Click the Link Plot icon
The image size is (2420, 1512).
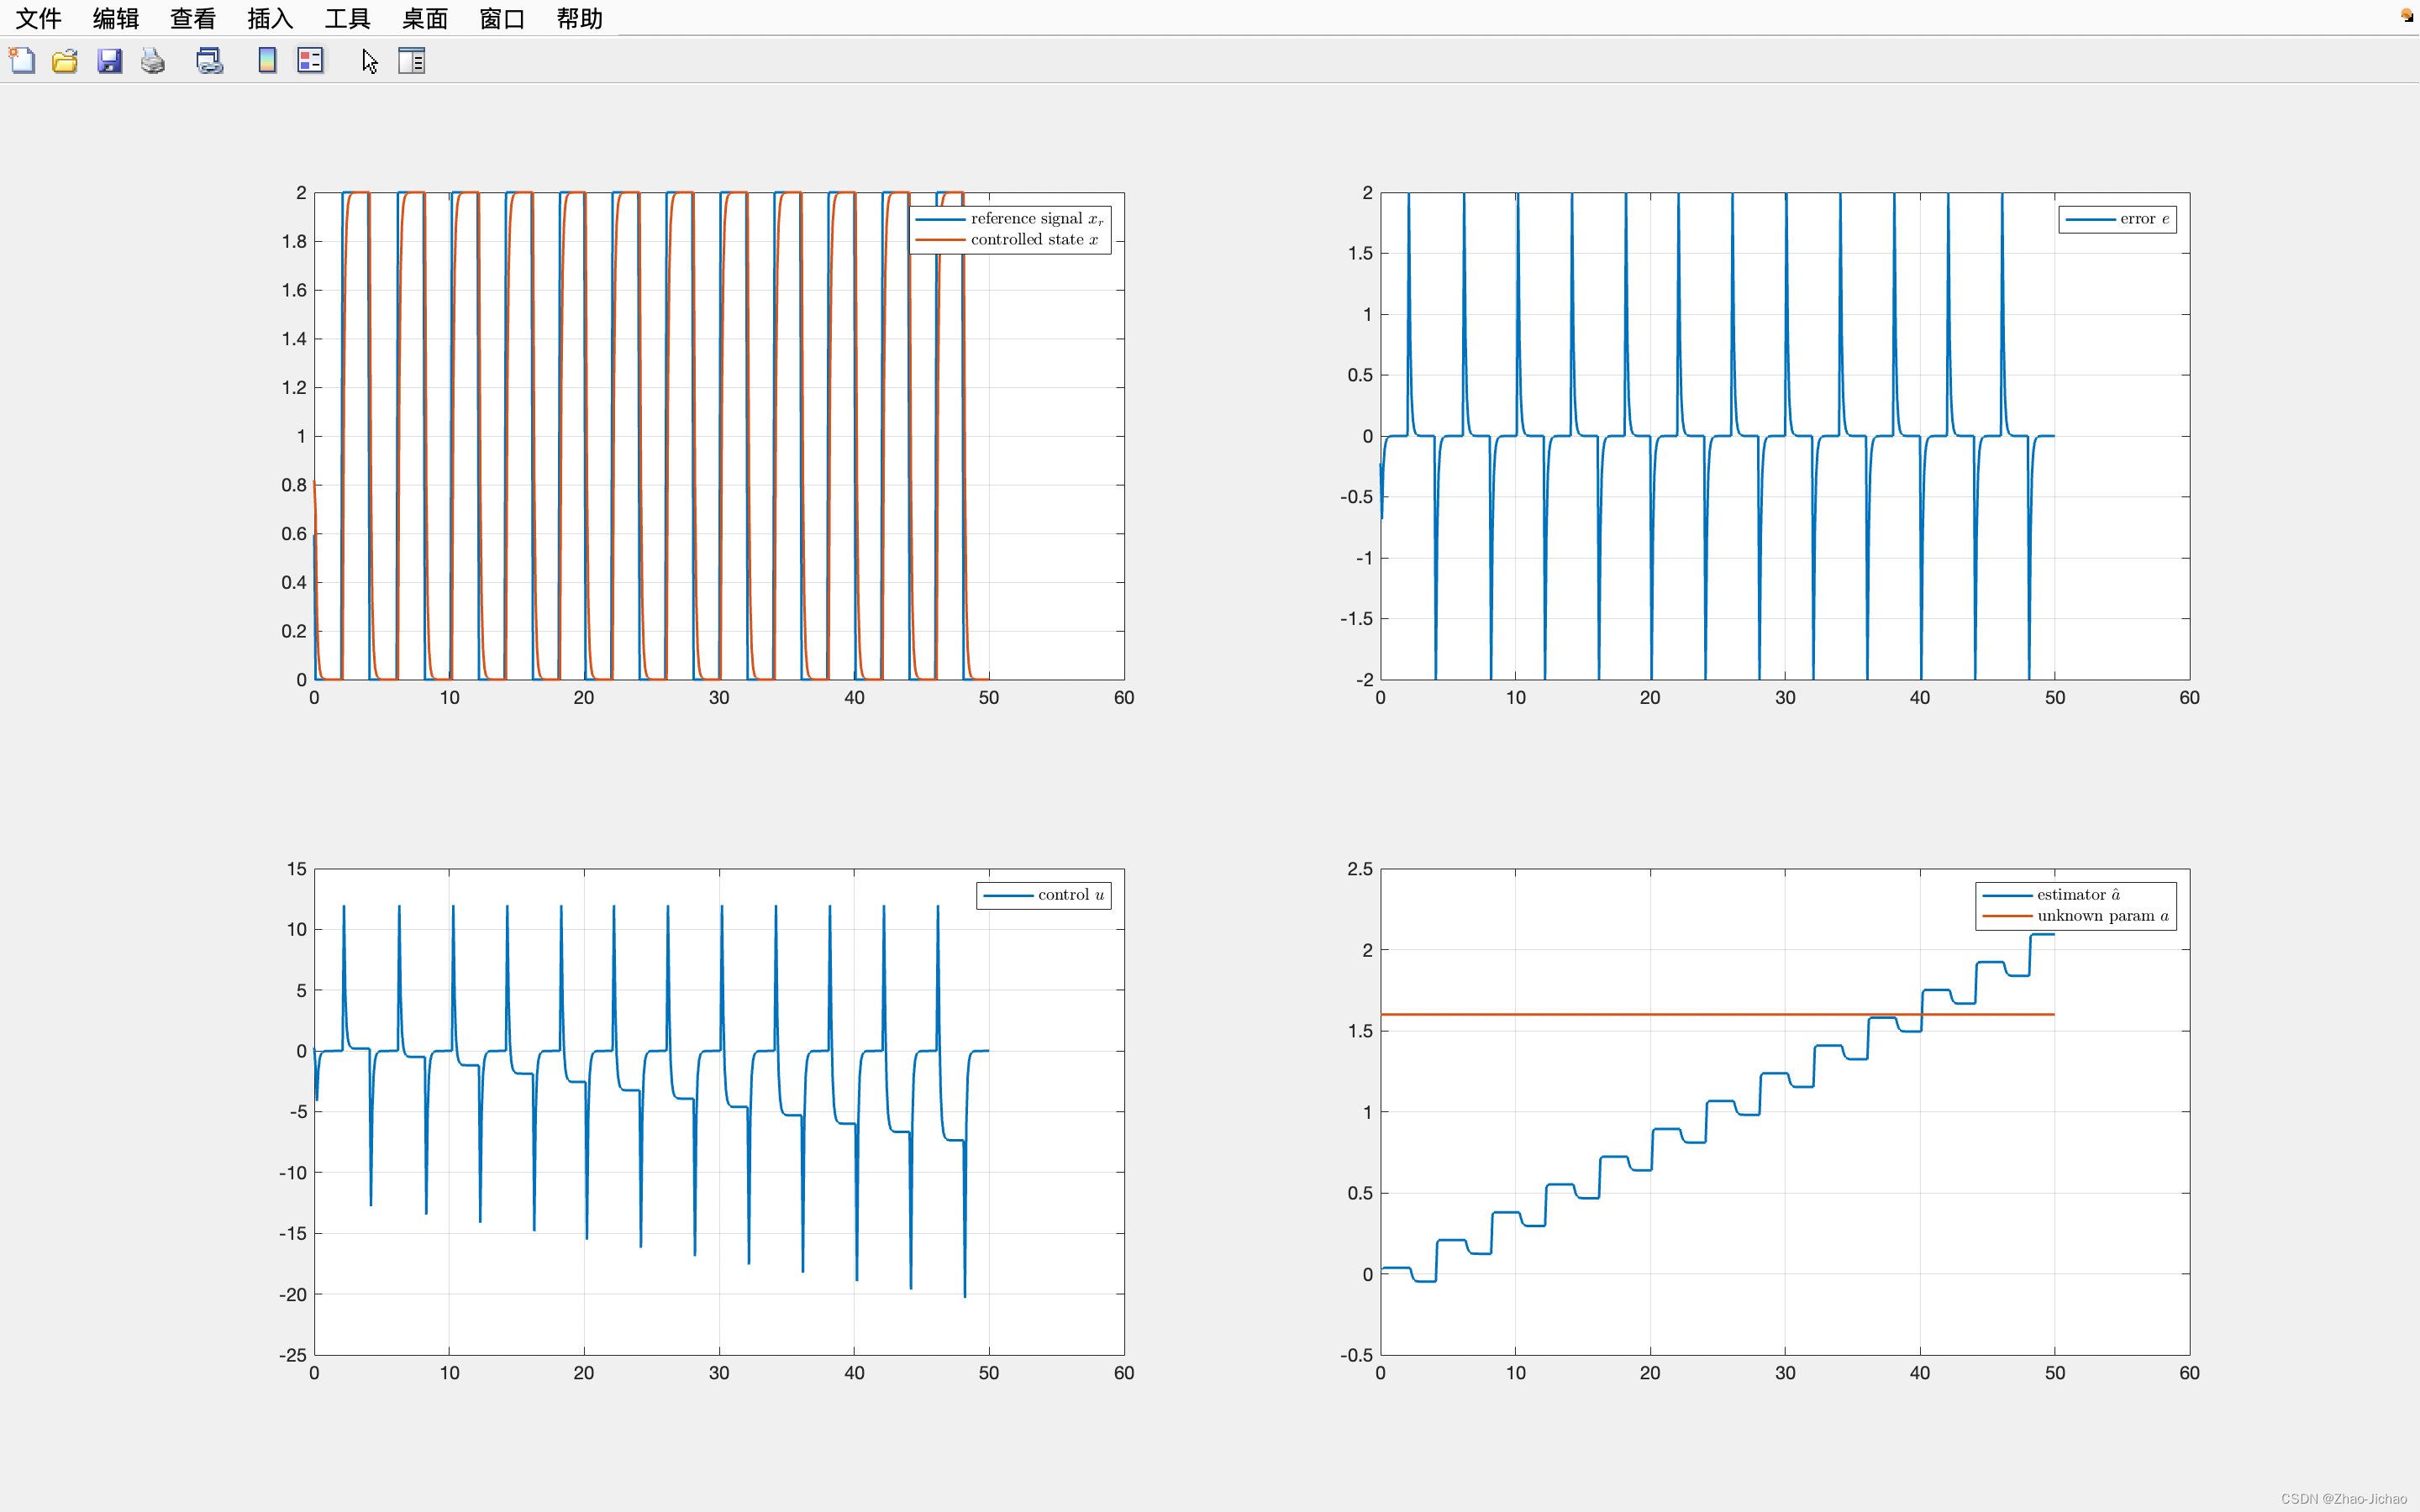point(209,61)
